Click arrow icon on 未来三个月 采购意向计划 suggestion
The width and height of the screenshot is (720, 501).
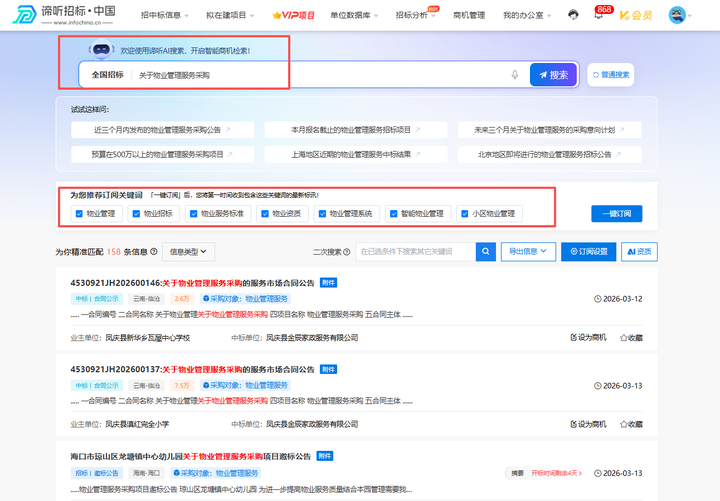click(x=622, y=130)
